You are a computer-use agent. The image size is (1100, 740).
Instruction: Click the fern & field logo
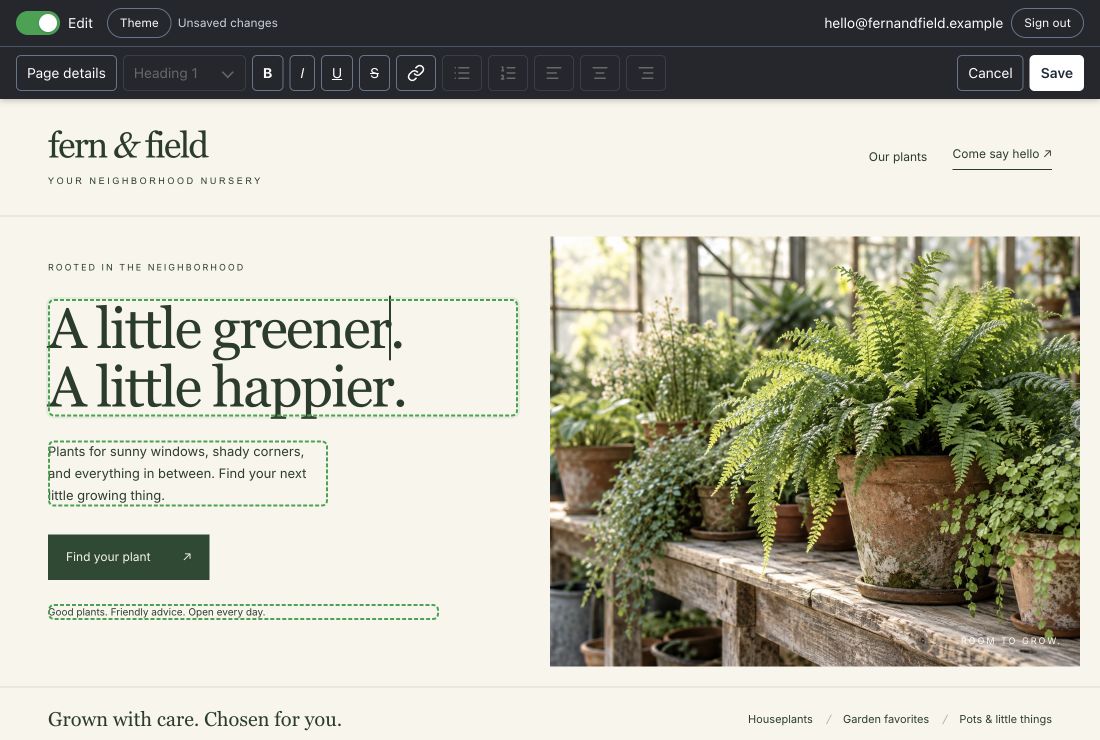pos(128,145)
